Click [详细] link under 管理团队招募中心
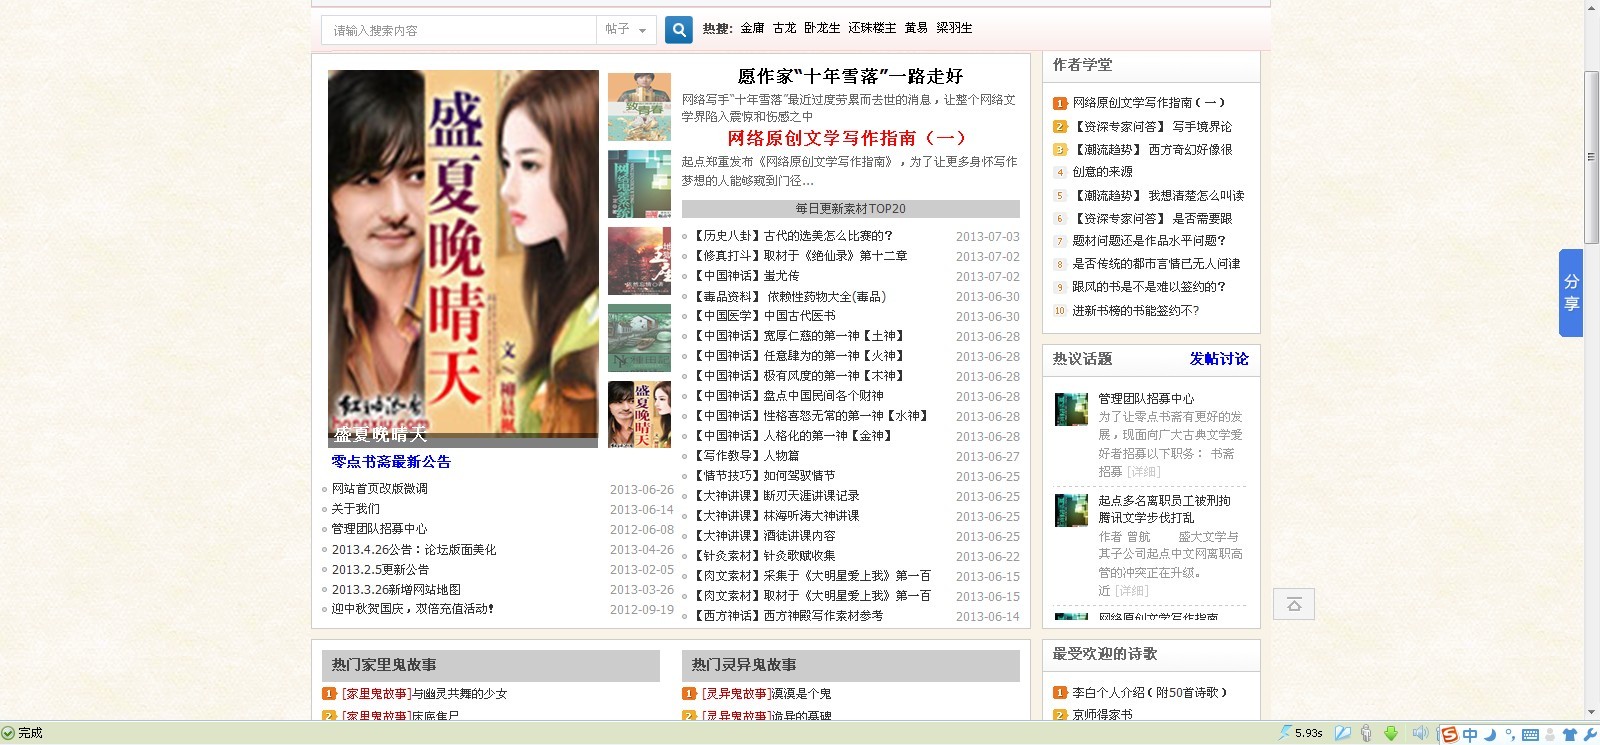Viewport: 1600px width, 745px height. pos(1144,472)
